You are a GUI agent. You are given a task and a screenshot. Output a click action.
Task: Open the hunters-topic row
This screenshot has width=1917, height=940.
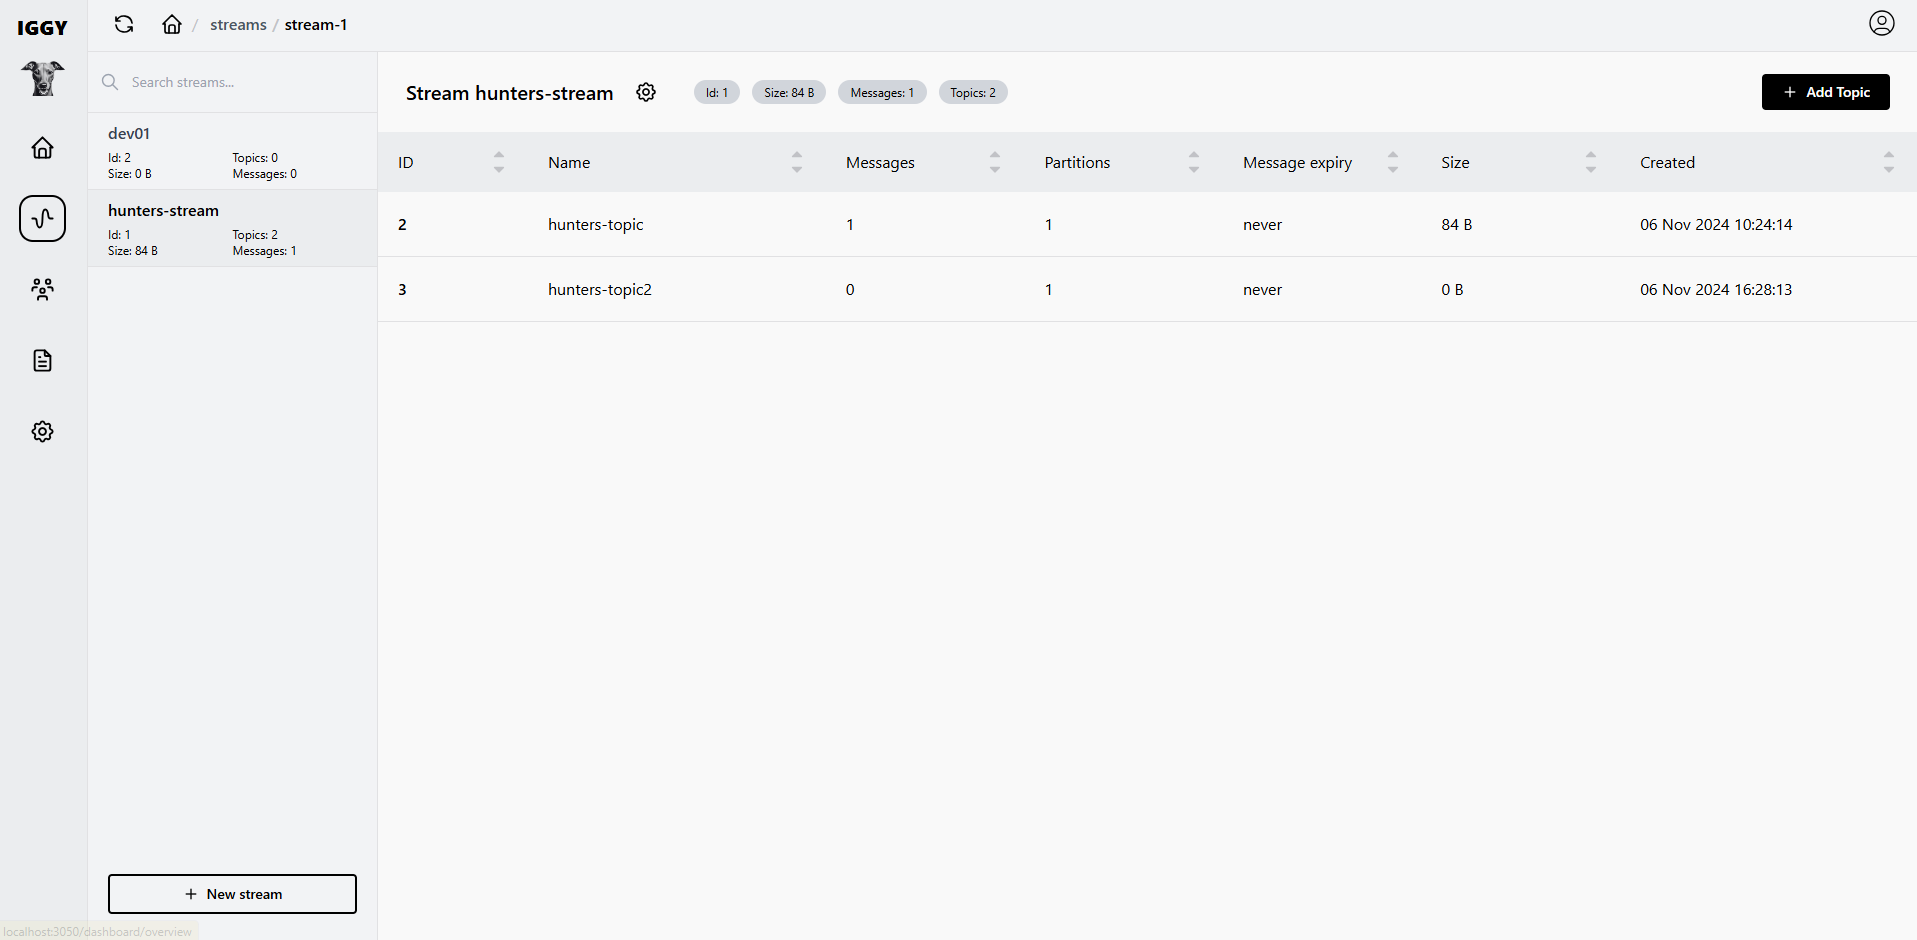tap(1147, 224)
